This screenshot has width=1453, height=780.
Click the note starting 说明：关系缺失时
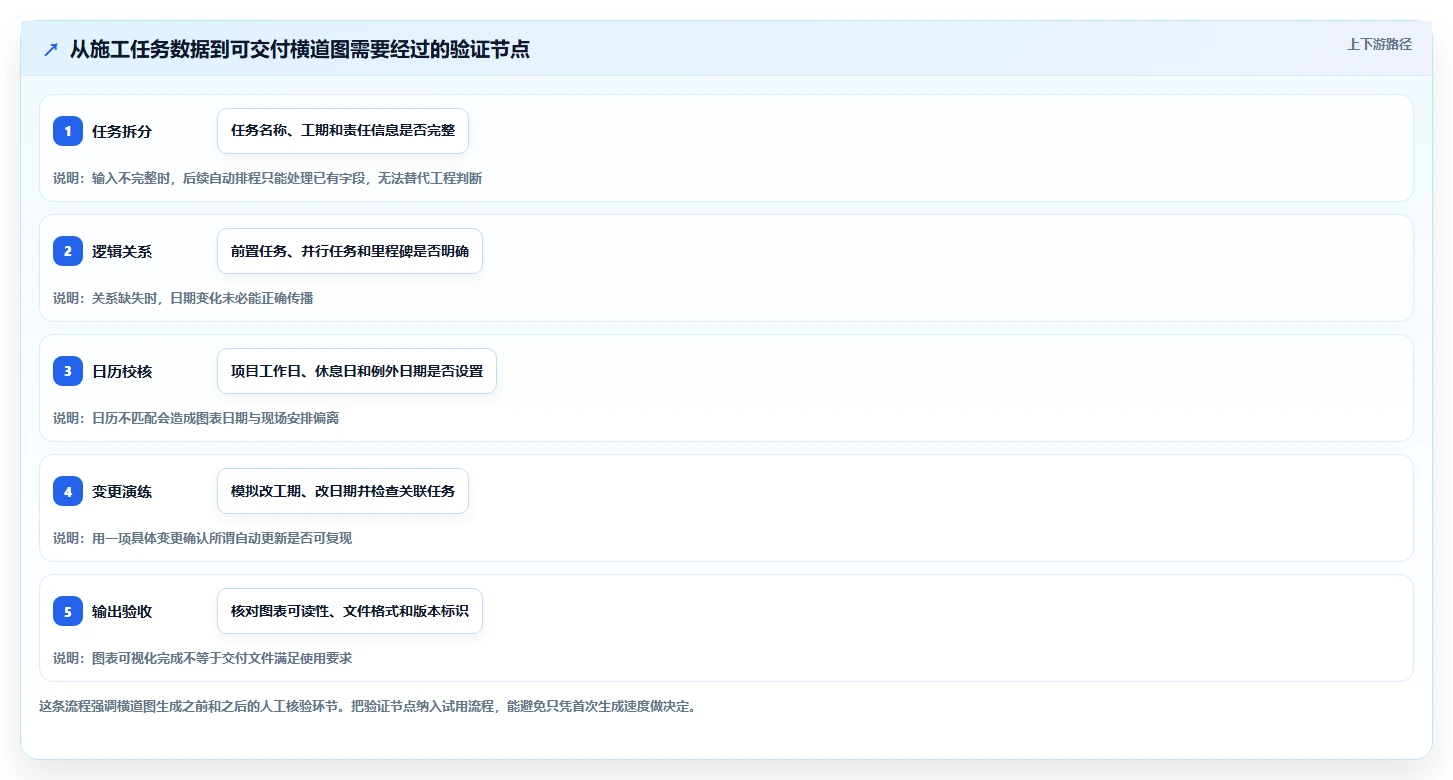pyautogui.click(x=183, y=298)
